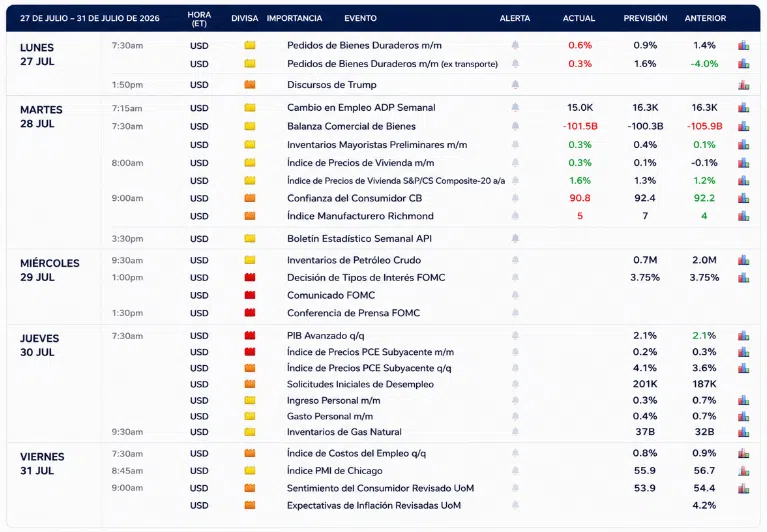Click actual value -101.5B for Balanza Comercial
The image size is (767, 532).
[580, 126]
